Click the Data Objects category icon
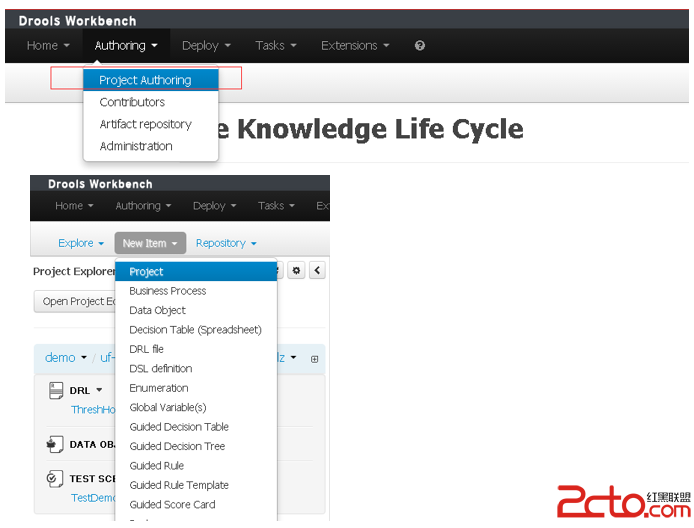 point(55,444)
